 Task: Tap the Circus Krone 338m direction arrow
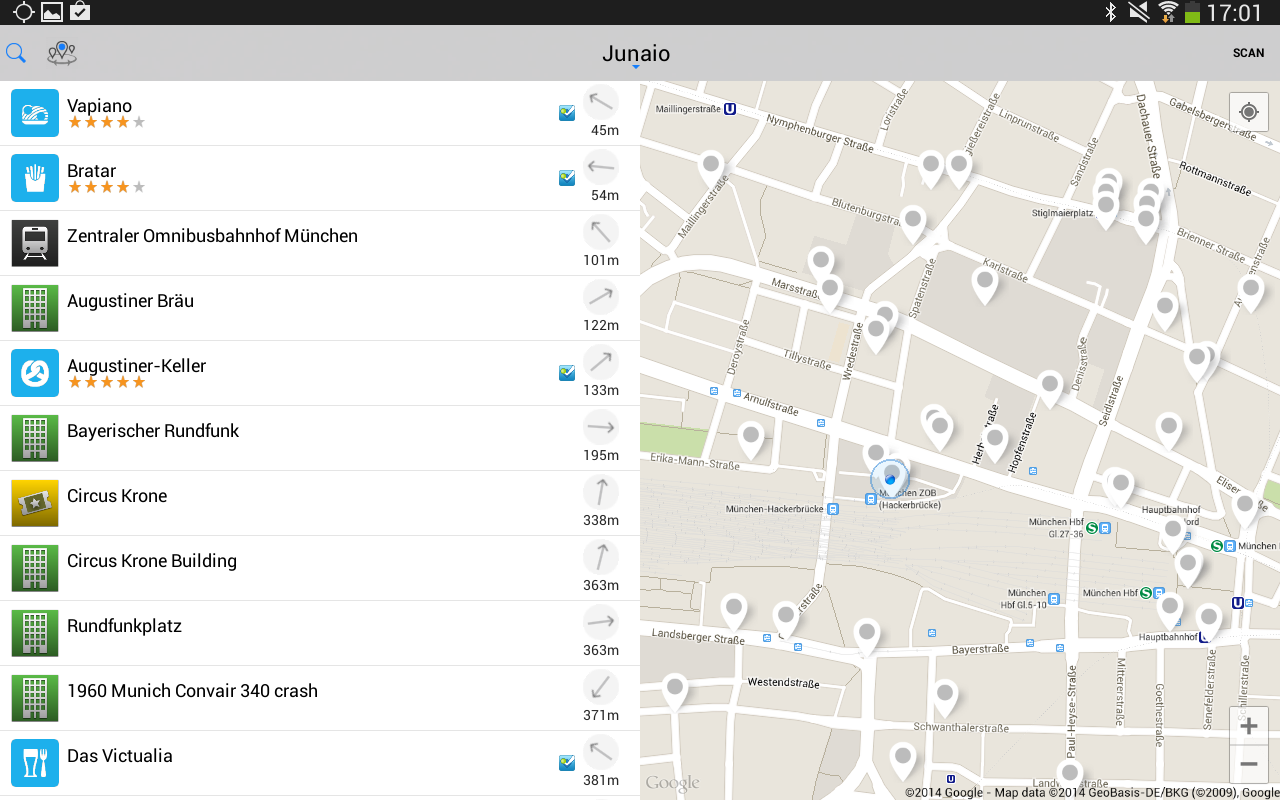pyautogui.click(x=601, y=492)
